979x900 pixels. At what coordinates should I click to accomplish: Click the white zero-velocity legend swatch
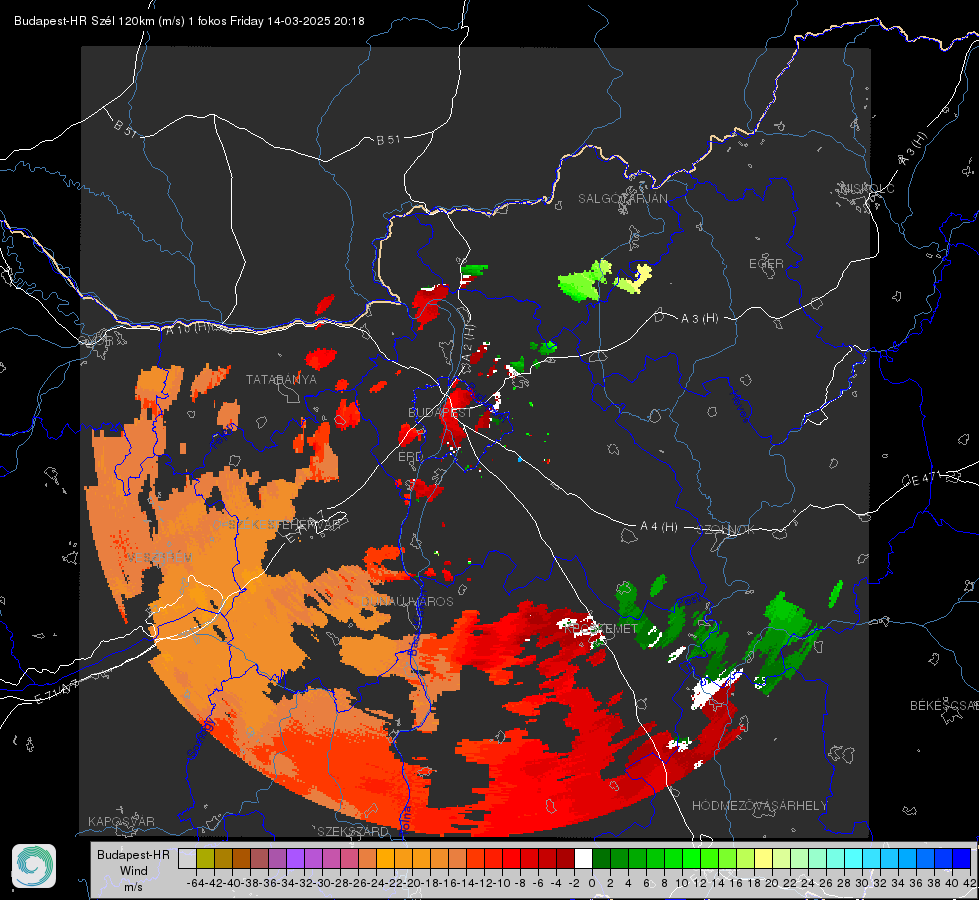(583, 858)
